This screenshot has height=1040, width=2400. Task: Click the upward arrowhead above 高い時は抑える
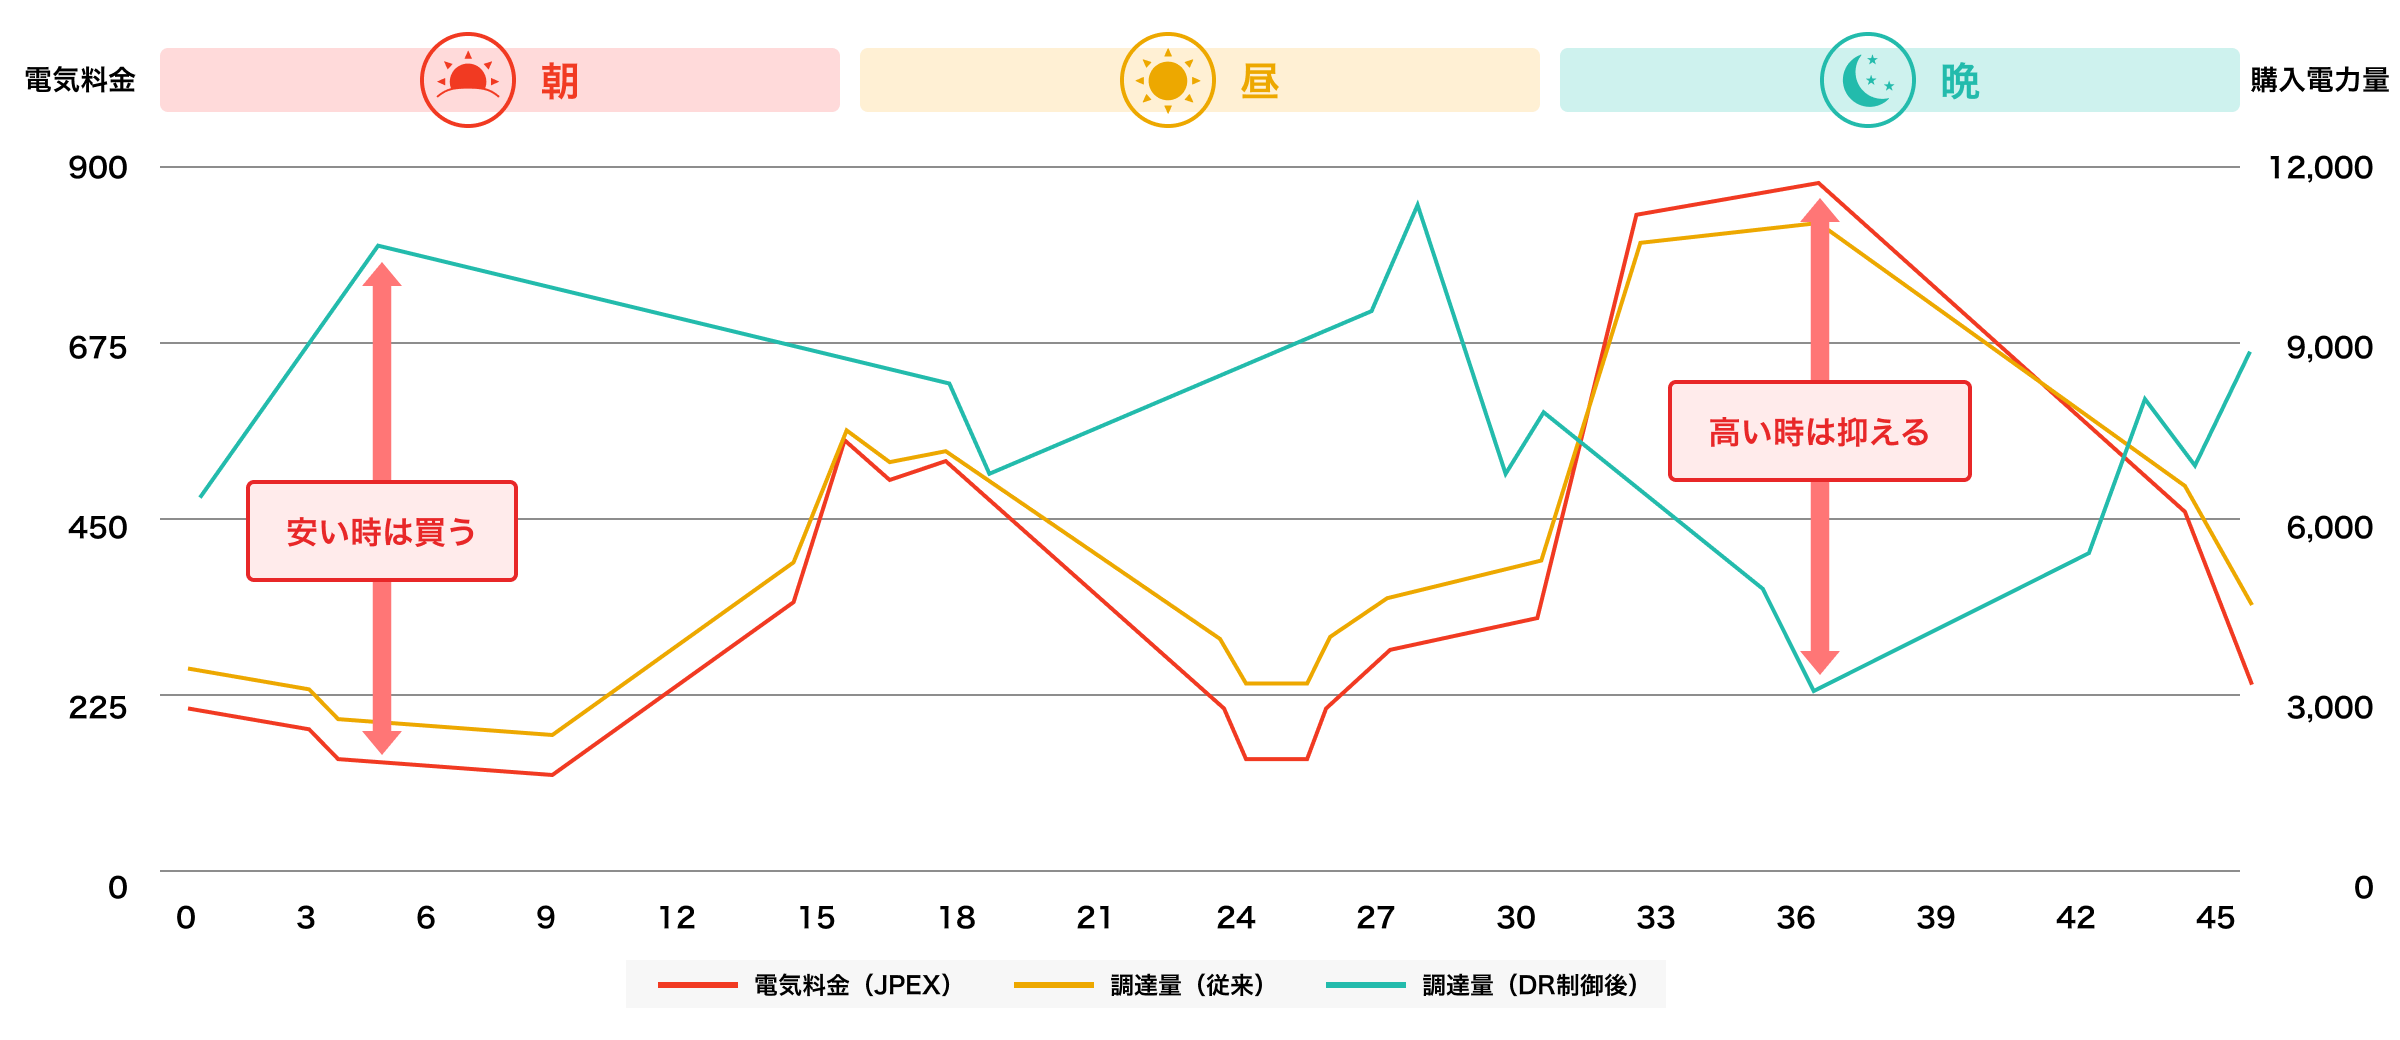tap(1820, 212)
